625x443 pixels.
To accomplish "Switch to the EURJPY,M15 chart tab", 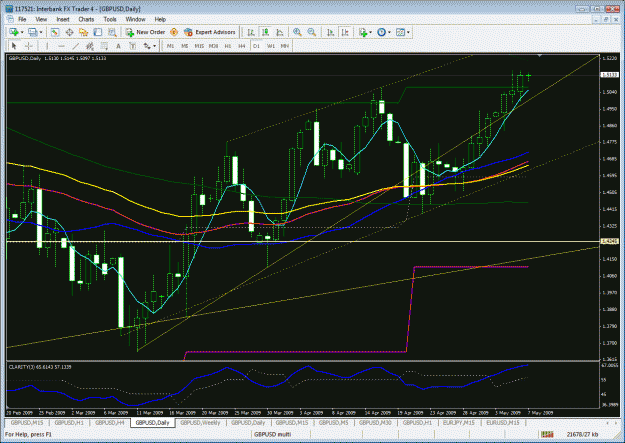I will point(458,423).
